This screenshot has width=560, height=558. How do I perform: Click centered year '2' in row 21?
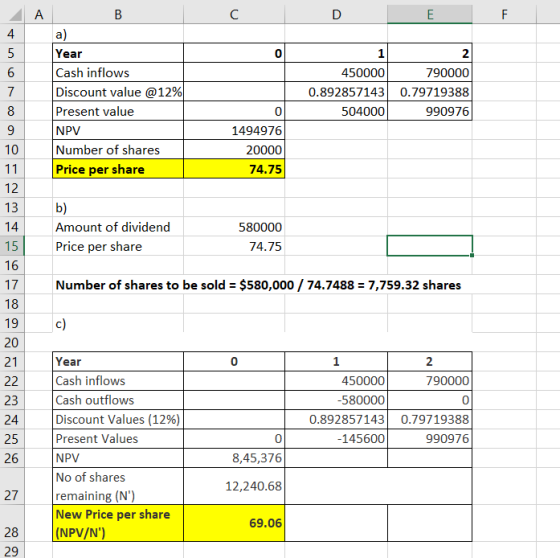pyautogui.click(x=430, y=362)
